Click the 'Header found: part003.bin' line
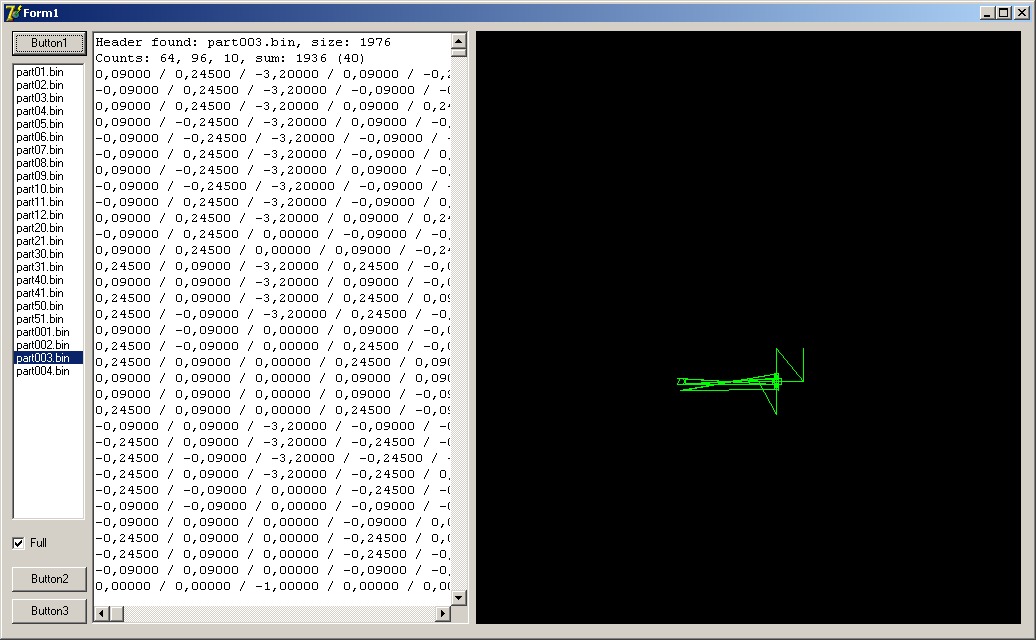 [x=243, y=42]
